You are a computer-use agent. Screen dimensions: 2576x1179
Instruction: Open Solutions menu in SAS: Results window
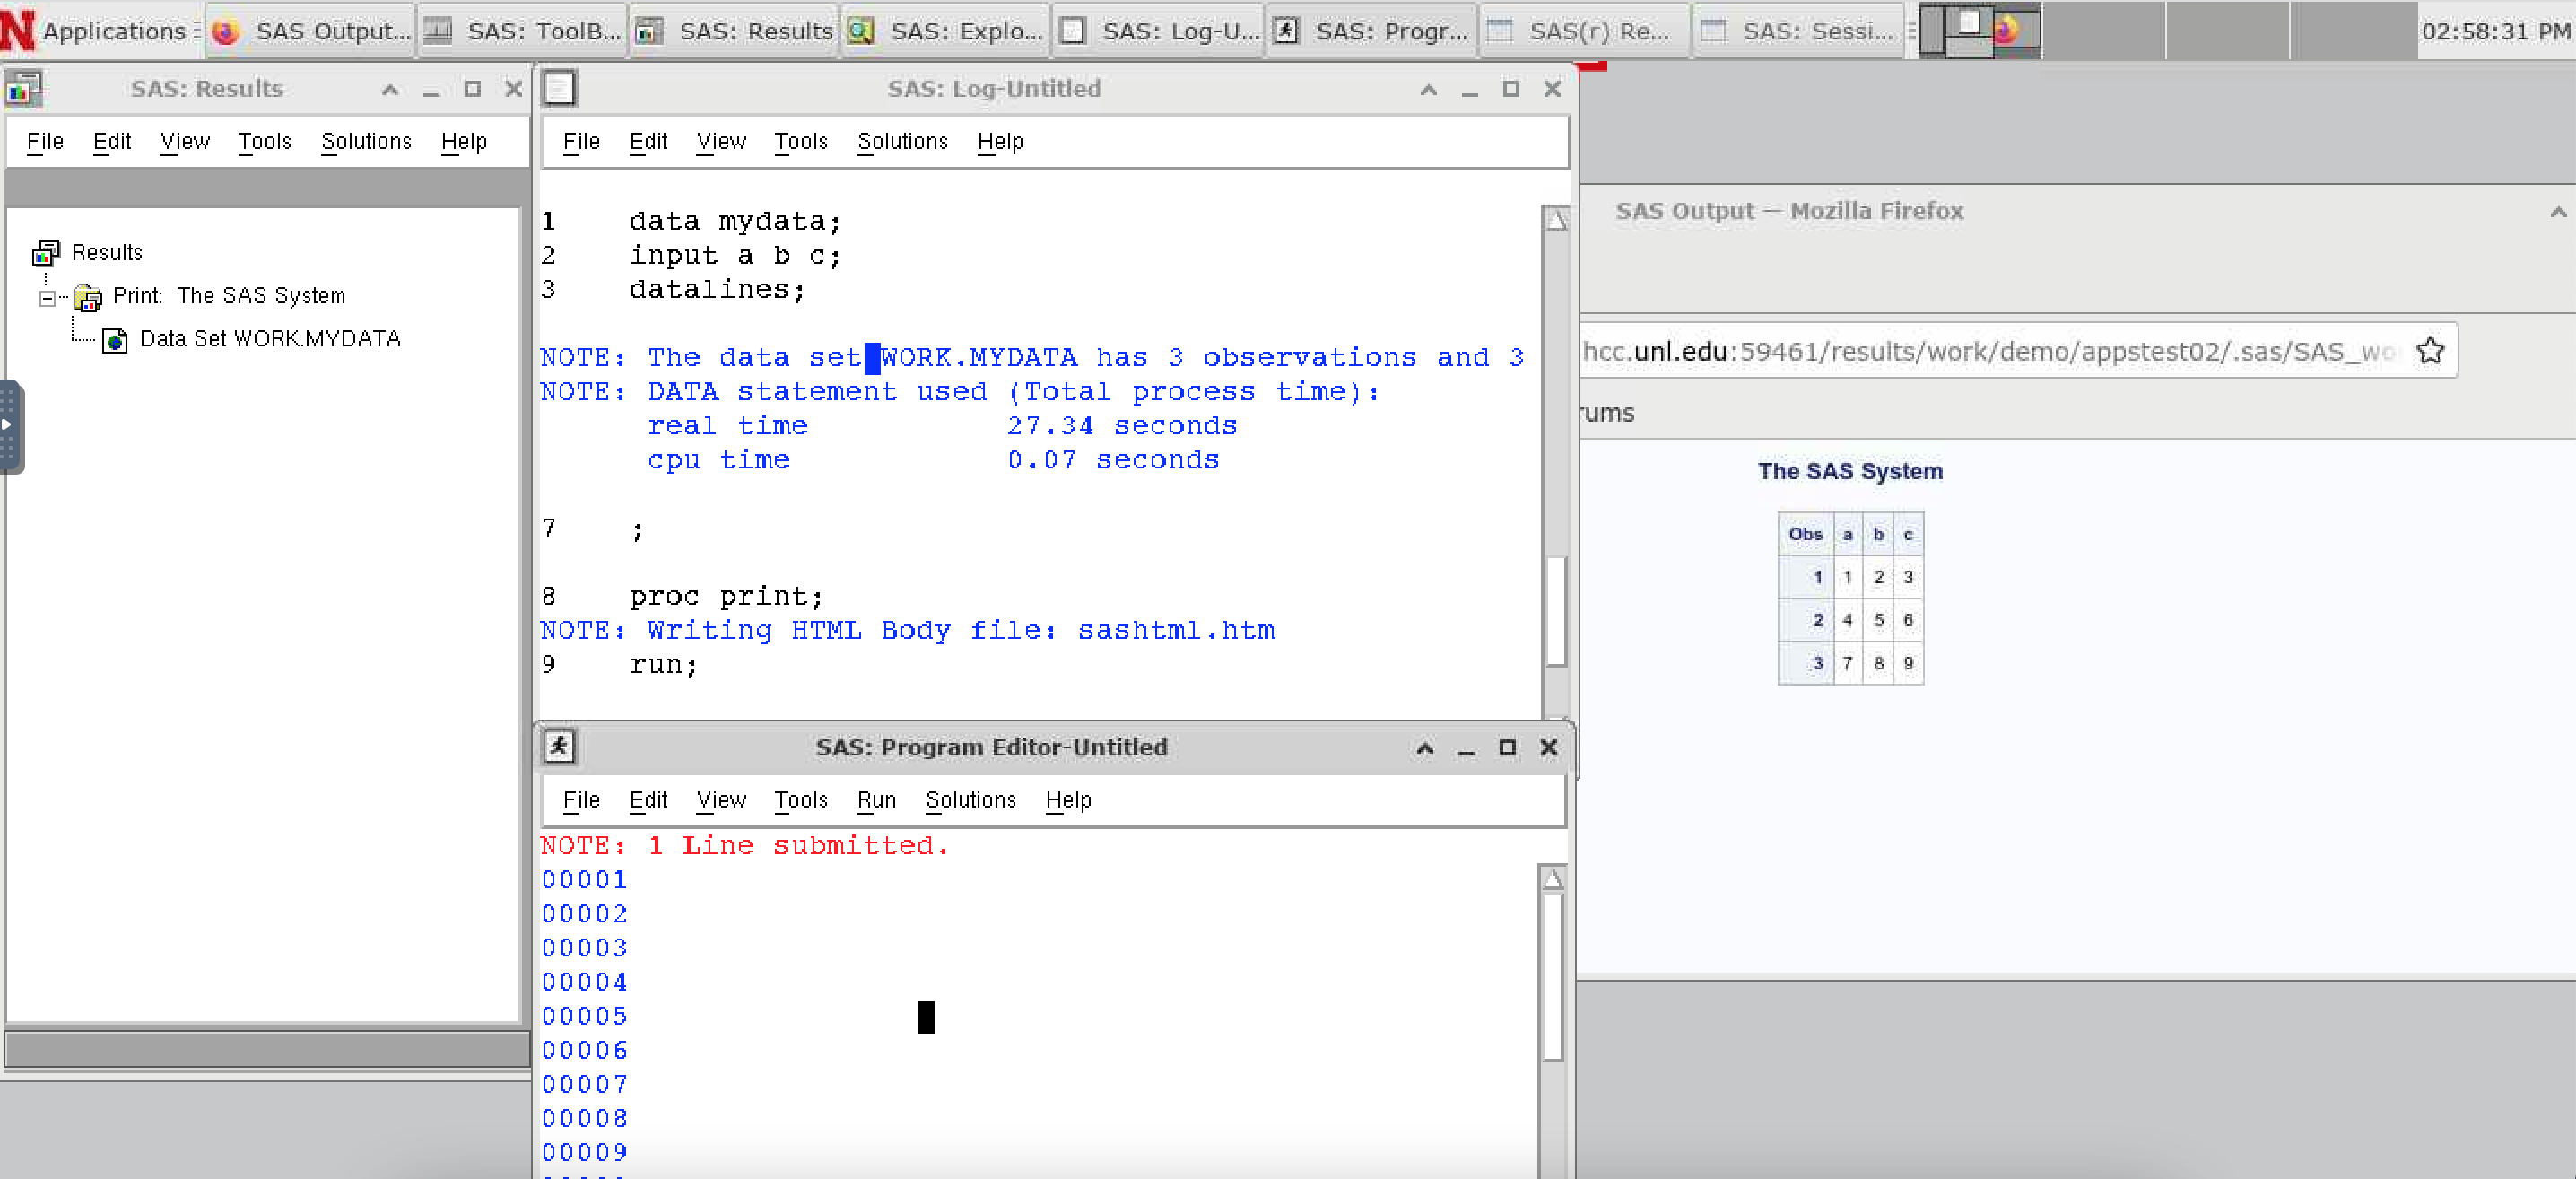pos(366,141)
